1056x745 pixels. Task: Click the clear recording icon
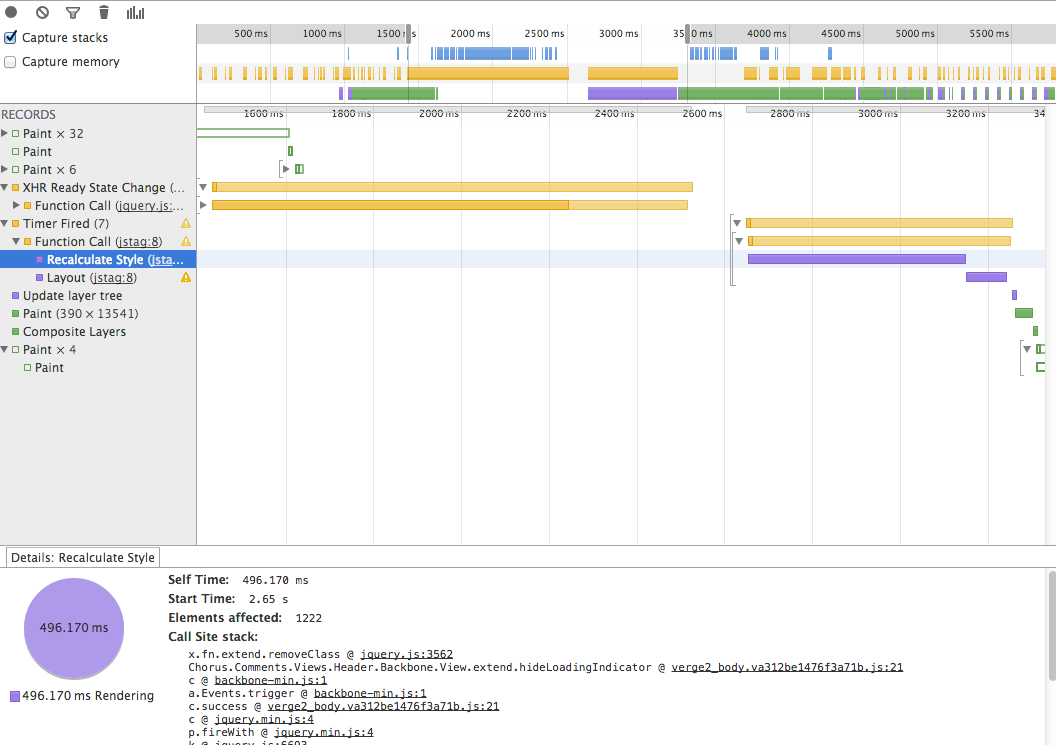click(42, 13)
